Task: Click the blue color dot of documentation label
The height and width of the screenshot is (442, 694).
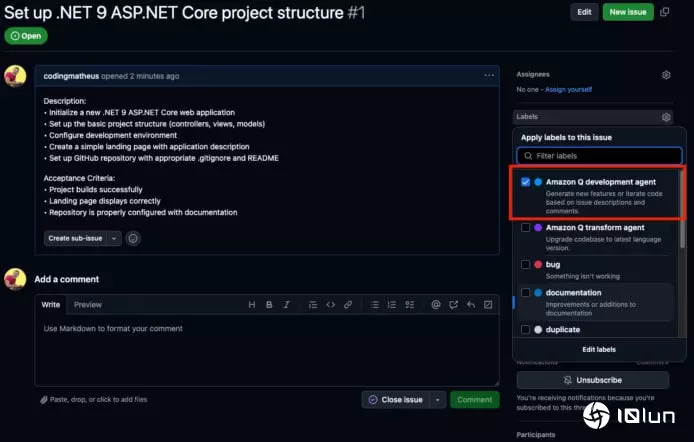Action: 538,292
